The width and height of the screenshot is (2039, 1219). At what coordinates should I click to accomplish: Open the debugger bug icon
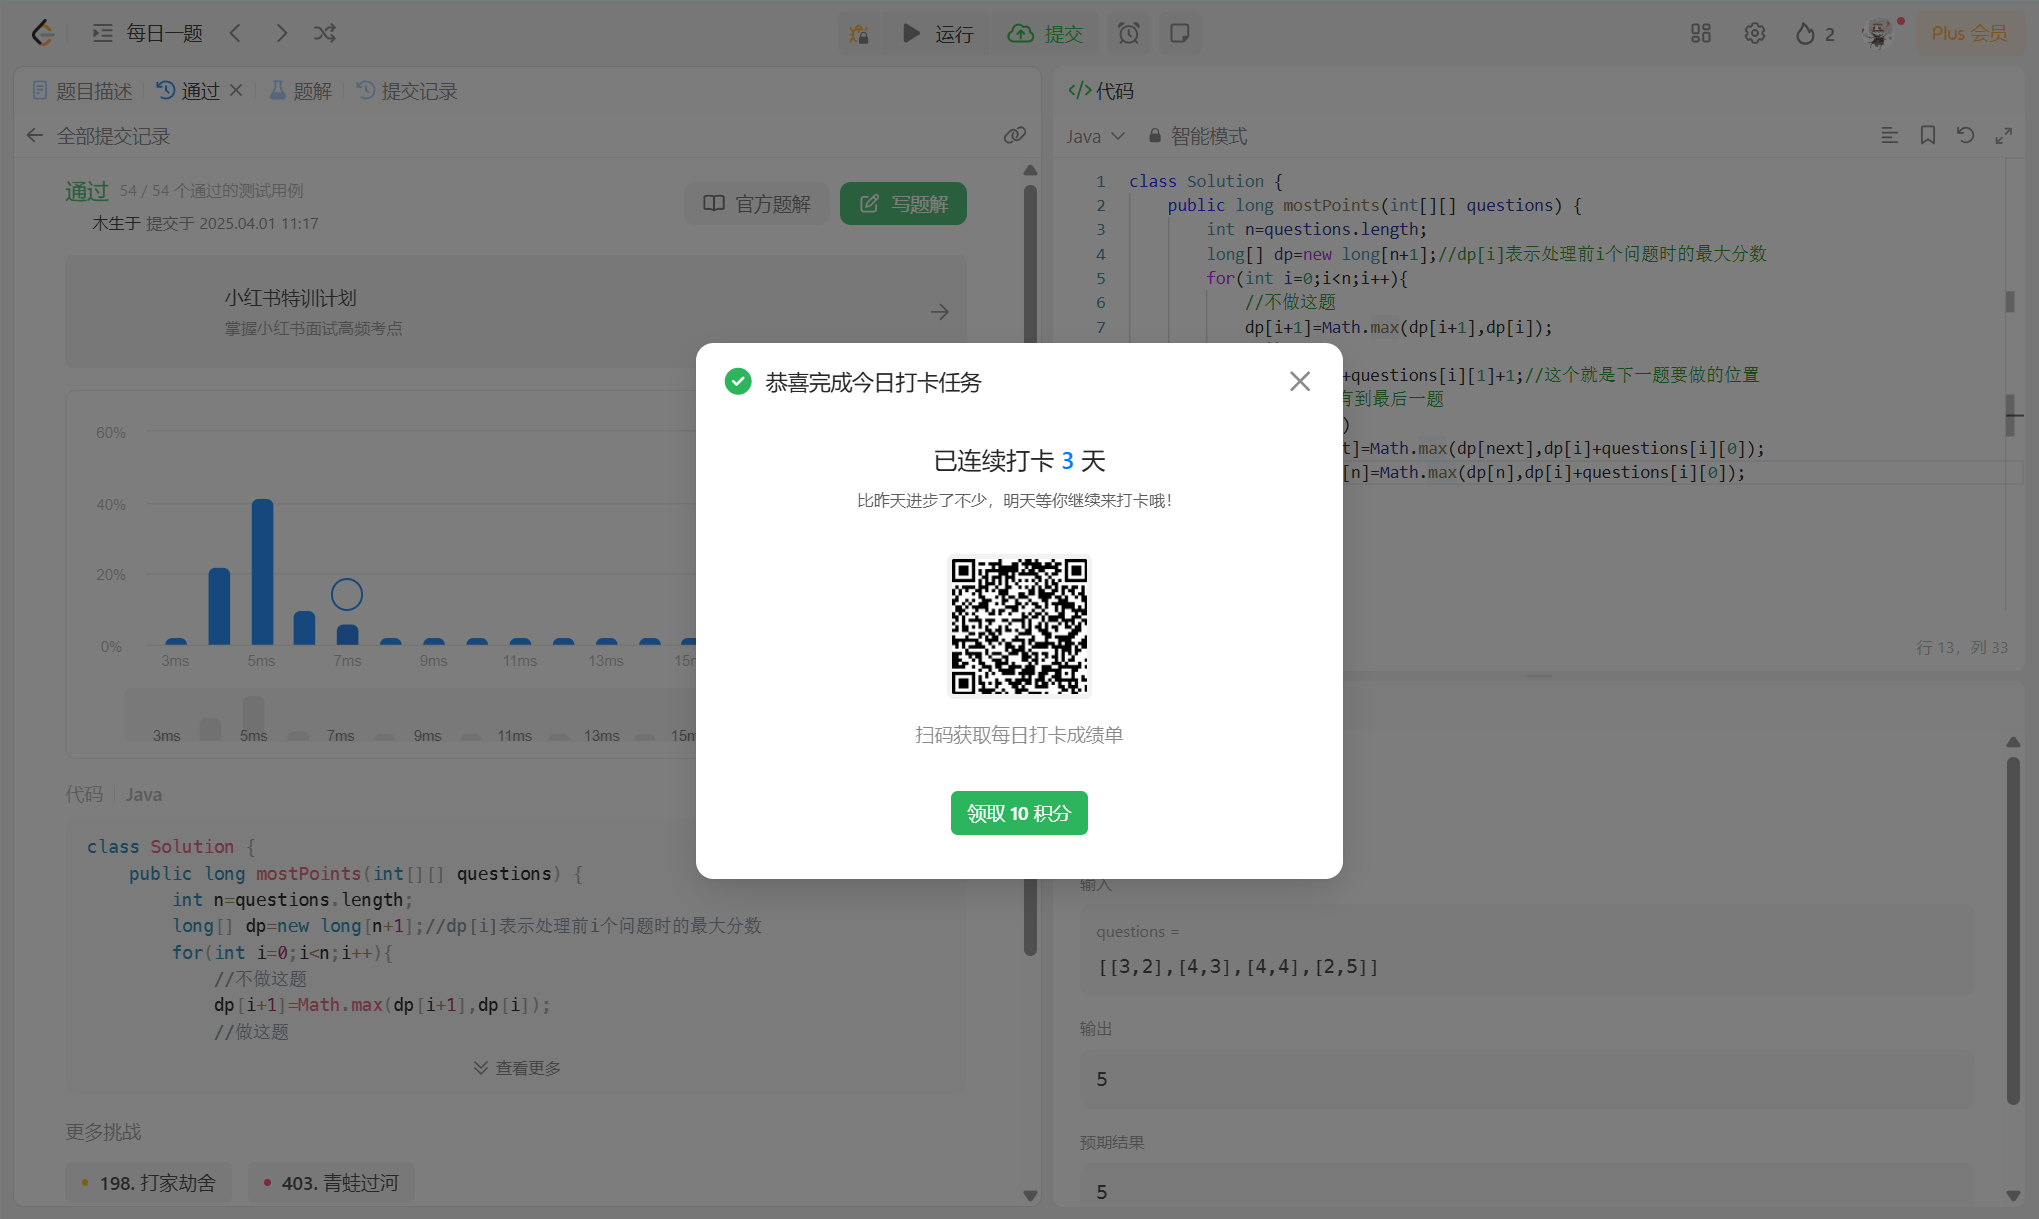pos(859,34)
